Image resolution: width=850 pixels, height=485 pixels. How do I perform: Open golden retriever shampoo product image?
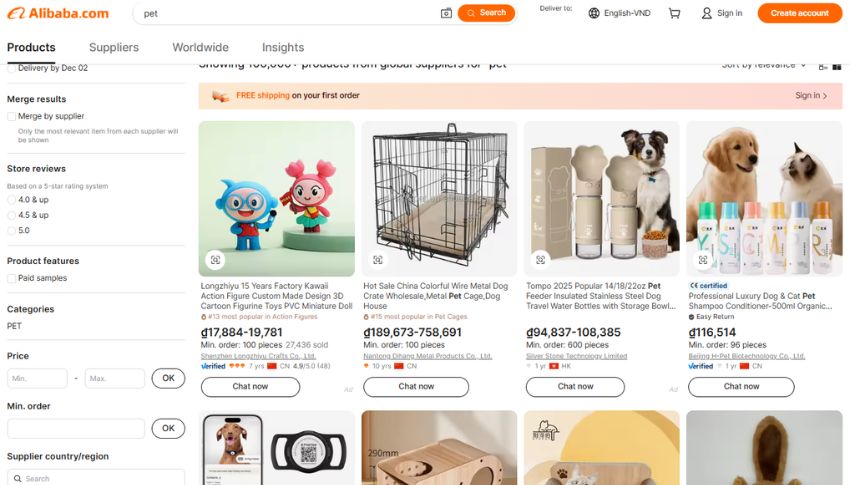(764, 198)
